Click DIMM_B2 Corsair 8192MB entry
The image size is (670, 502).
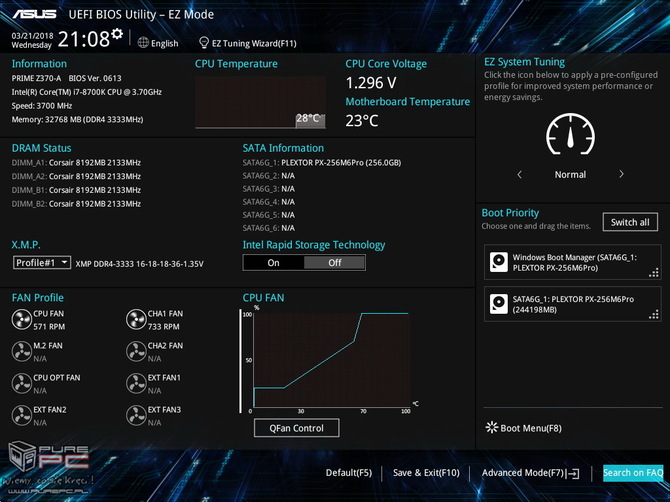click(76, 204)
